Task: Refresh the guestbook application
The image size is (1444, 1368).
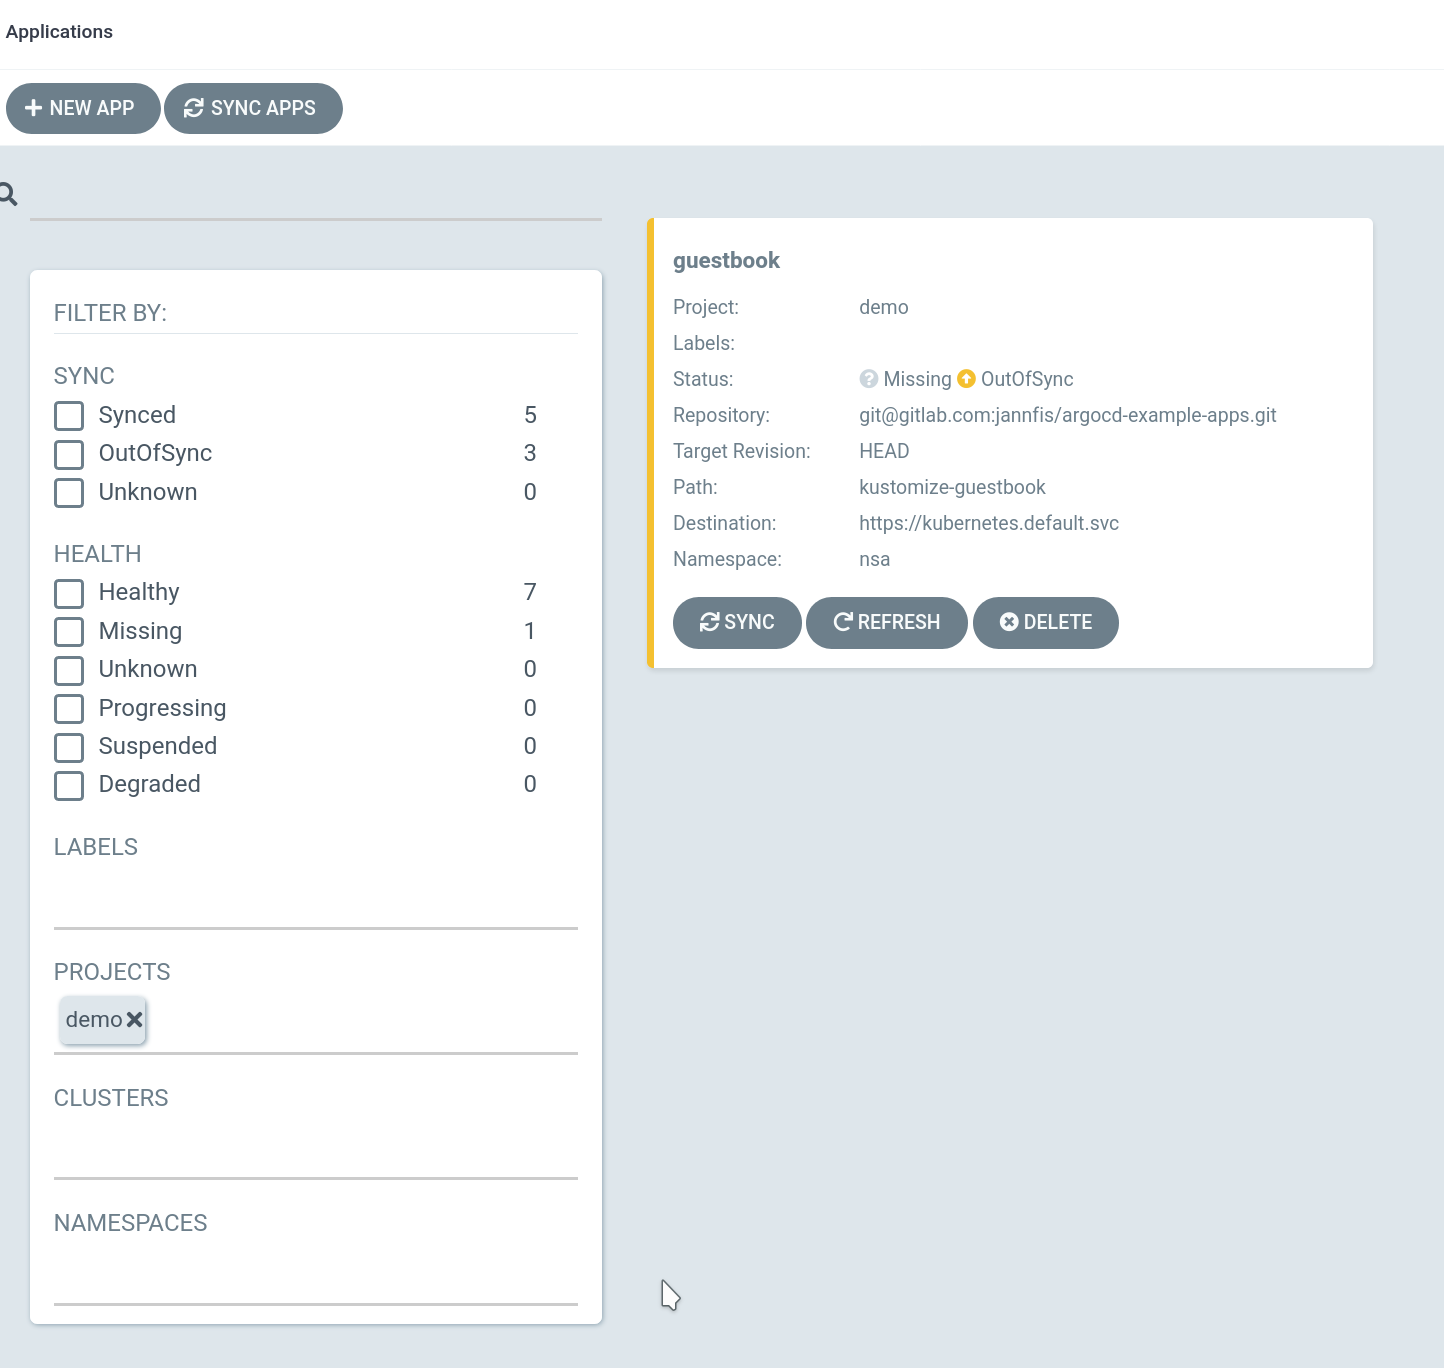Action: point(887,622)
